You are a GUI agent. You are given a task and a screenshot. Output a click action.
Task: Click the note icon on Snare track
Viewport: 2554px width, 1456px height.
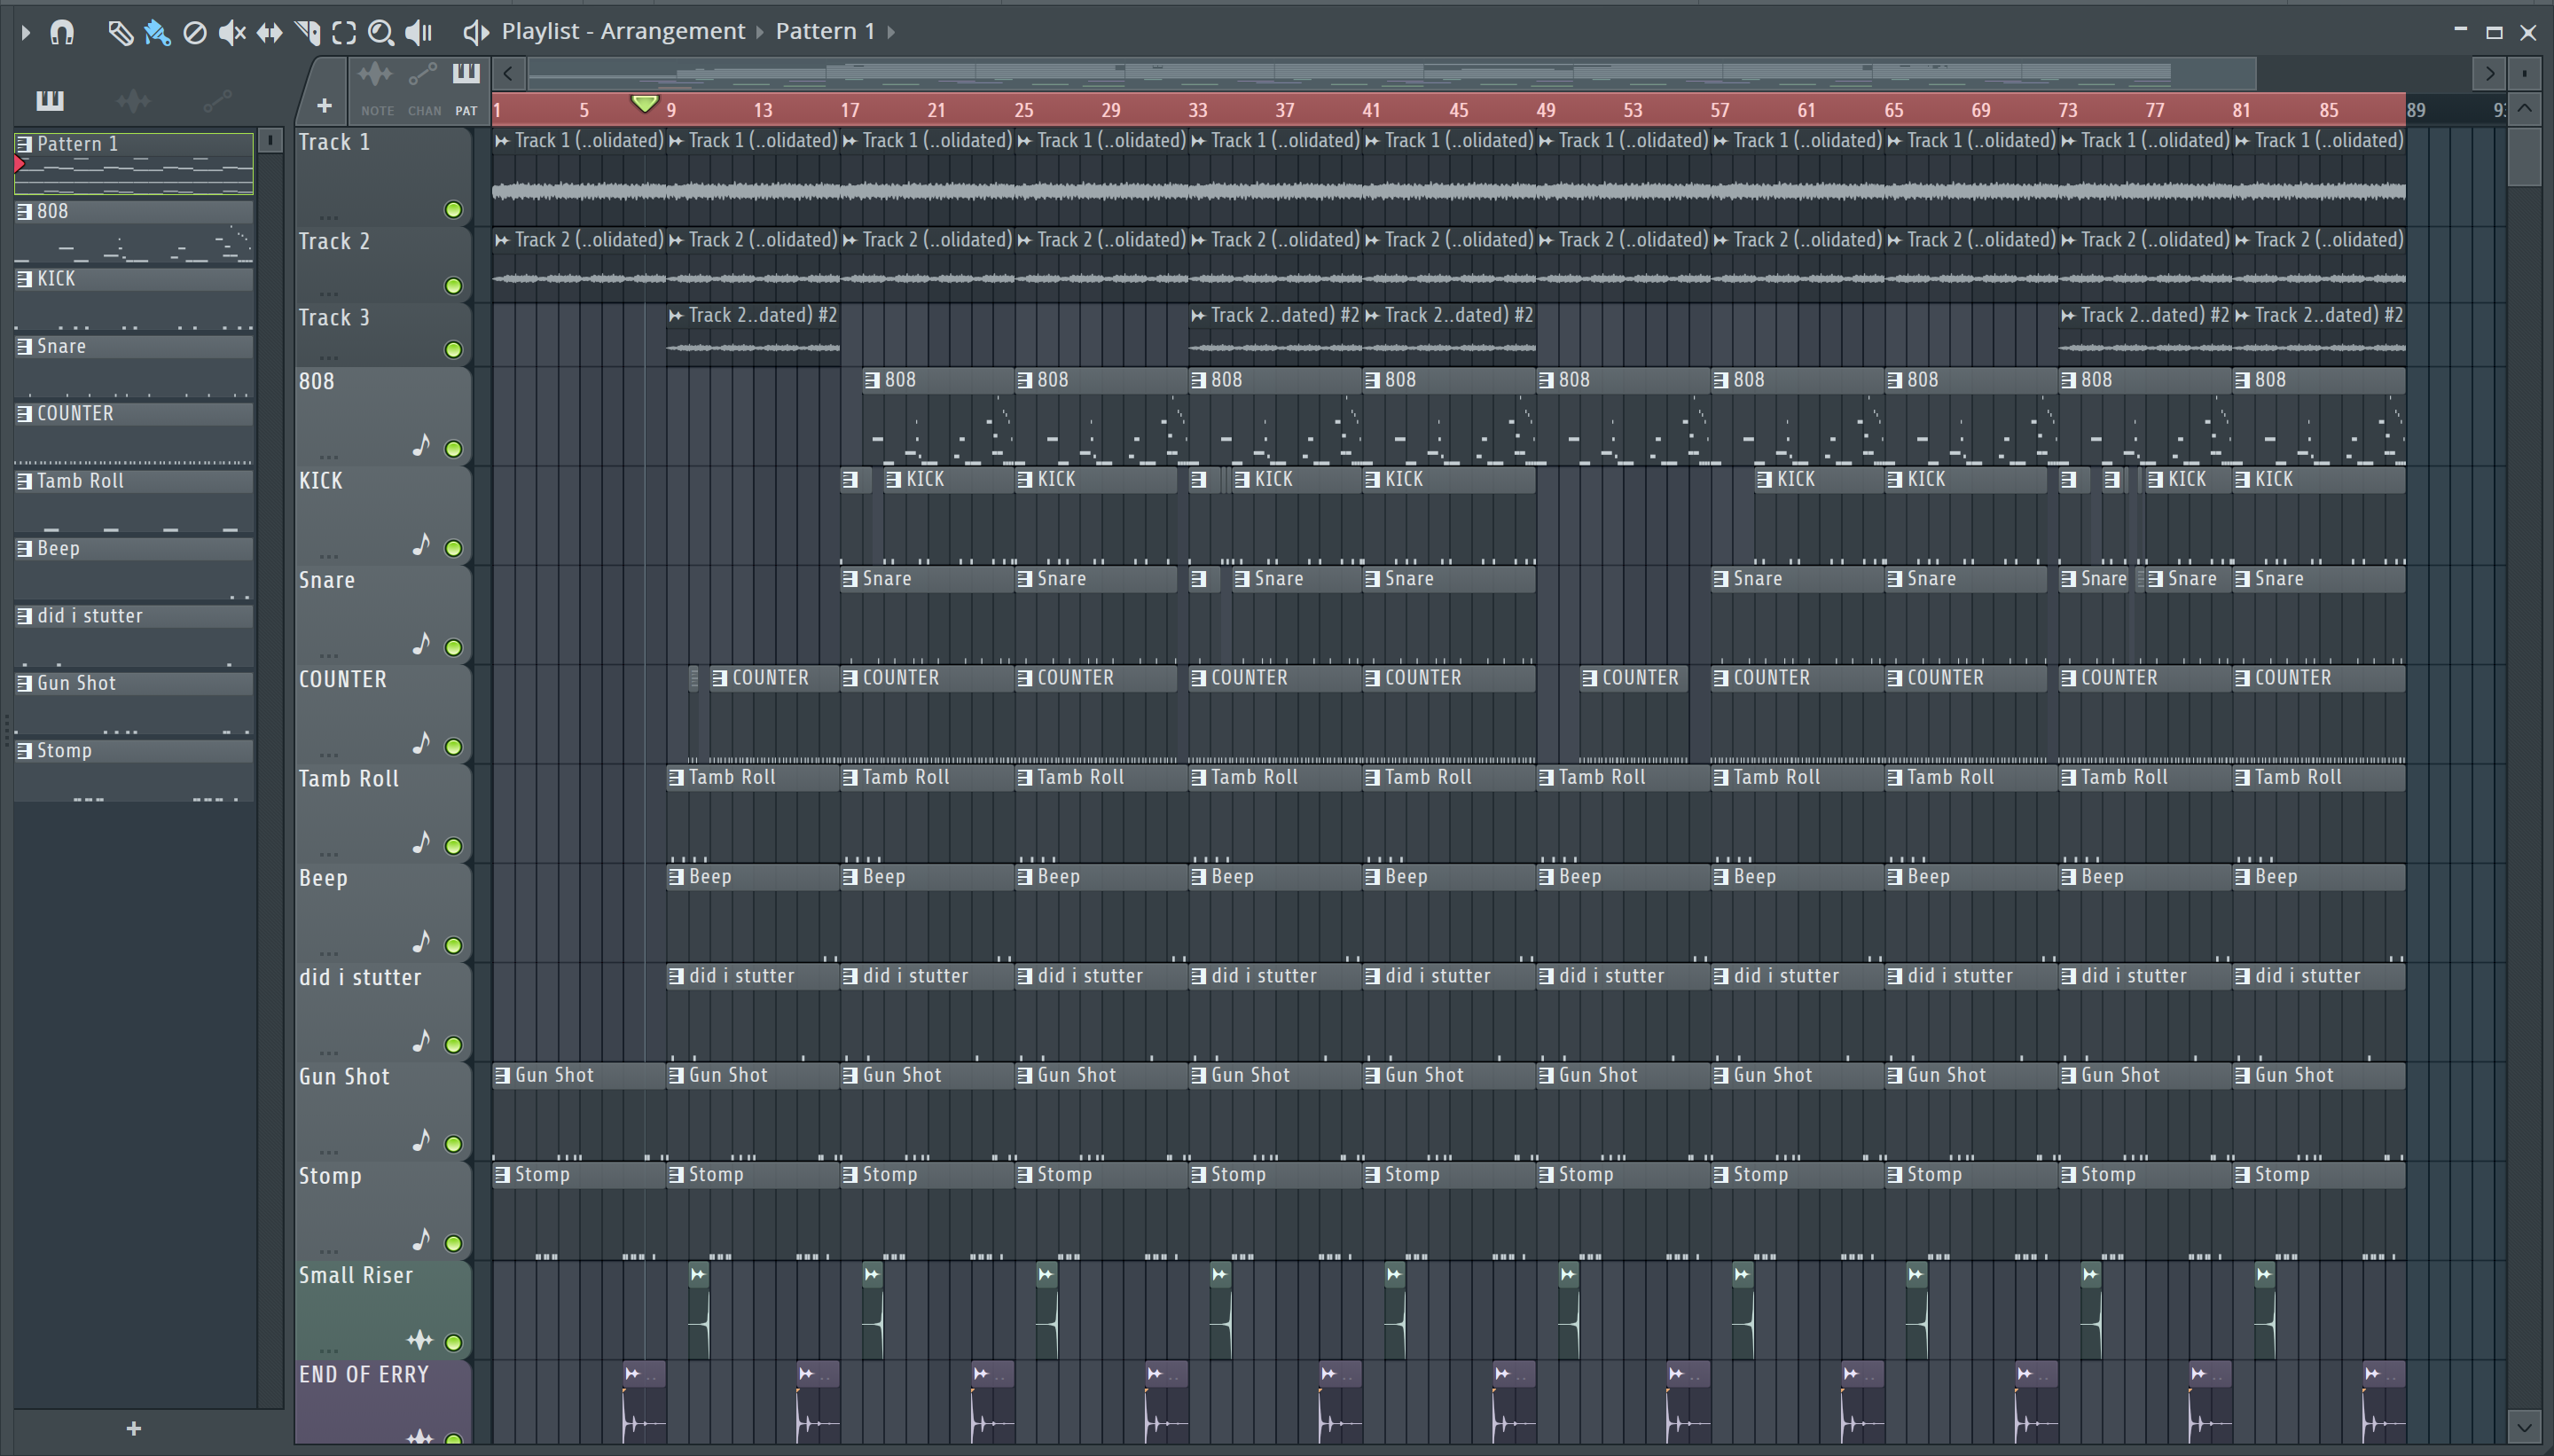pos(421,643)
